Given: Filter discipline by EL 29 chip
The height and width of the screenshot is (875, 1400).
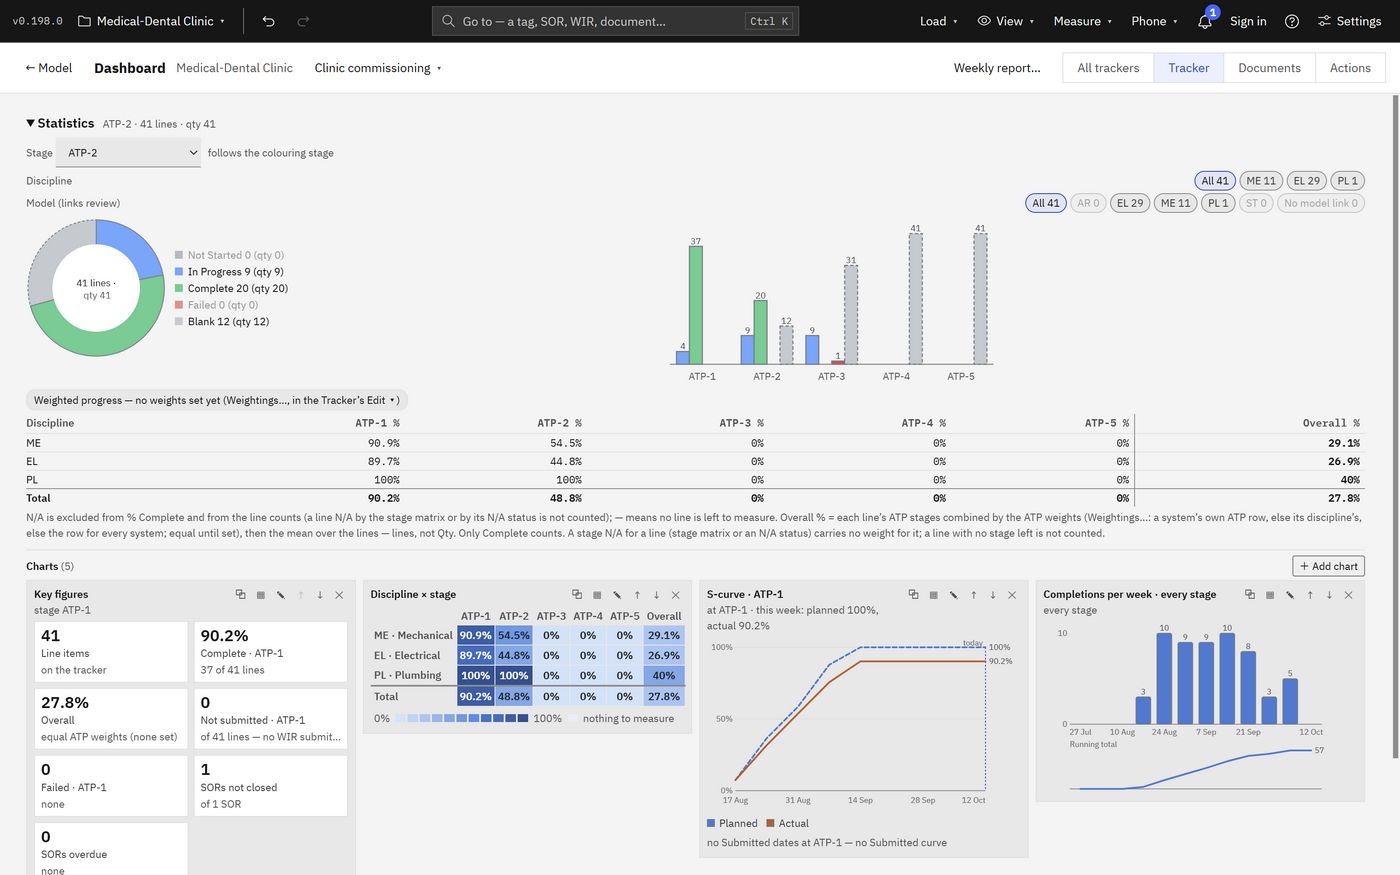Looking at the screenshot, I should pos(1307,181).
